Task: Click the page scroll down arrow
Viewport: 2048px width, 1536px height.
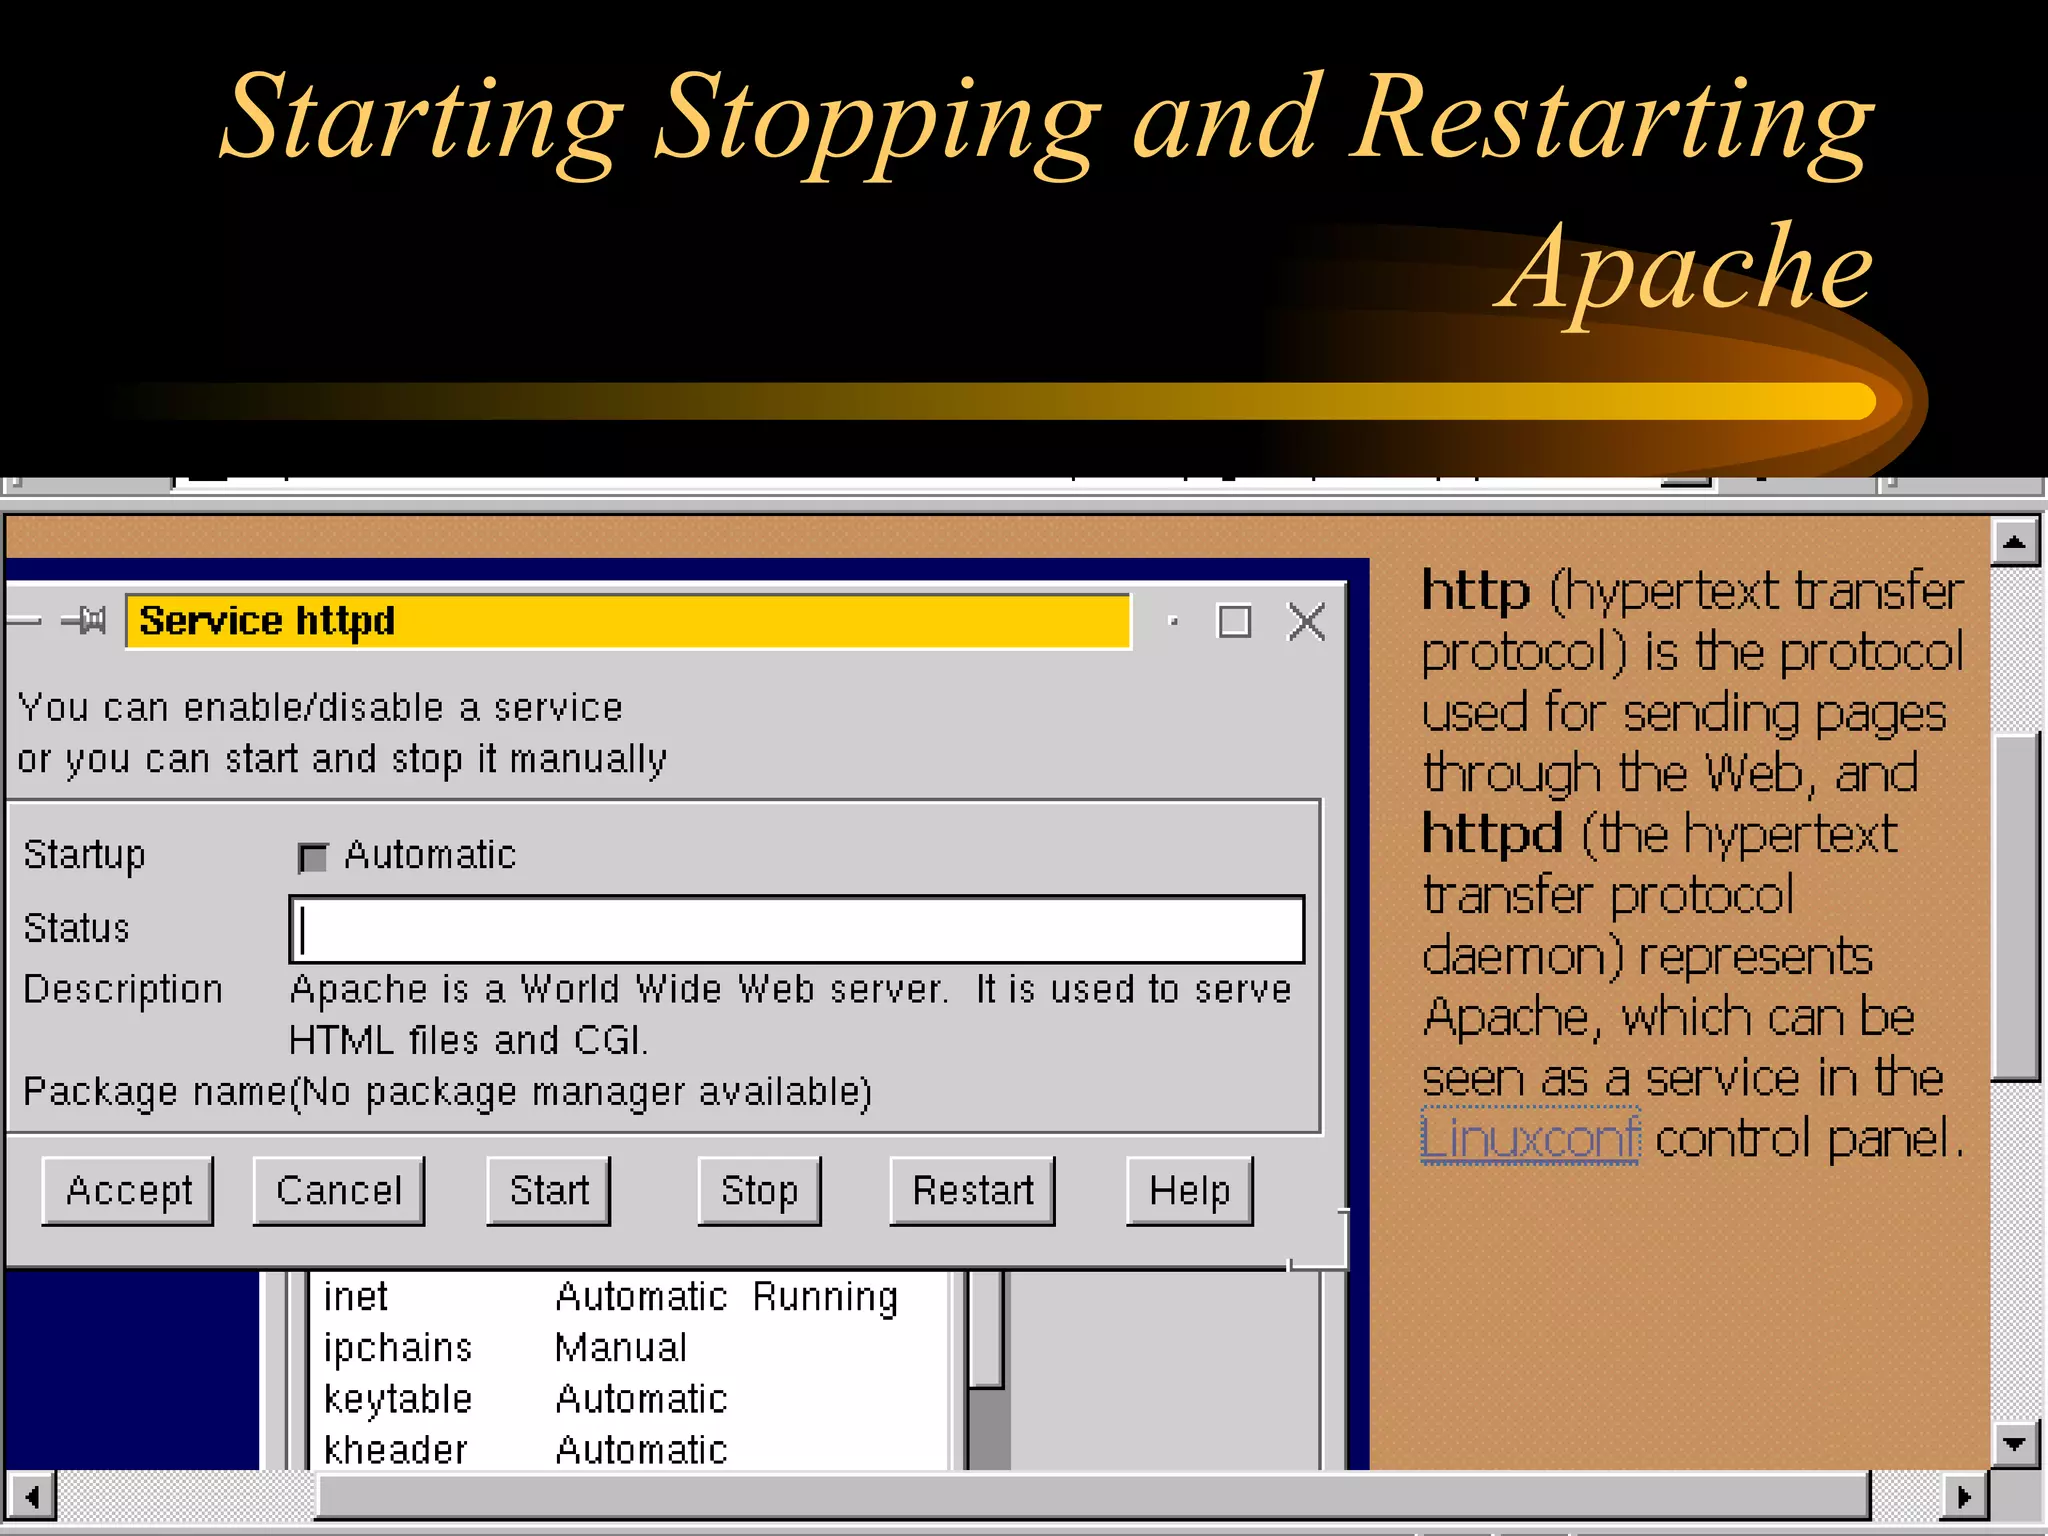Action: tap(2015, 1444)
